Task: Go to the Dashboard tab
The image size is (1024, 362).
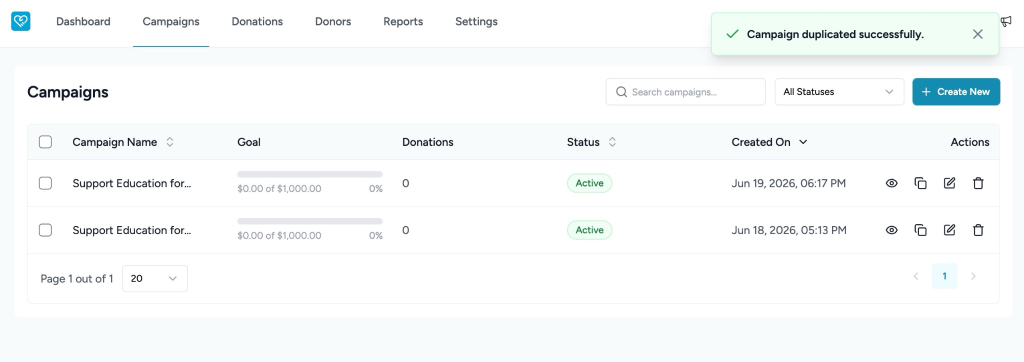Action: tap(83, 22)
